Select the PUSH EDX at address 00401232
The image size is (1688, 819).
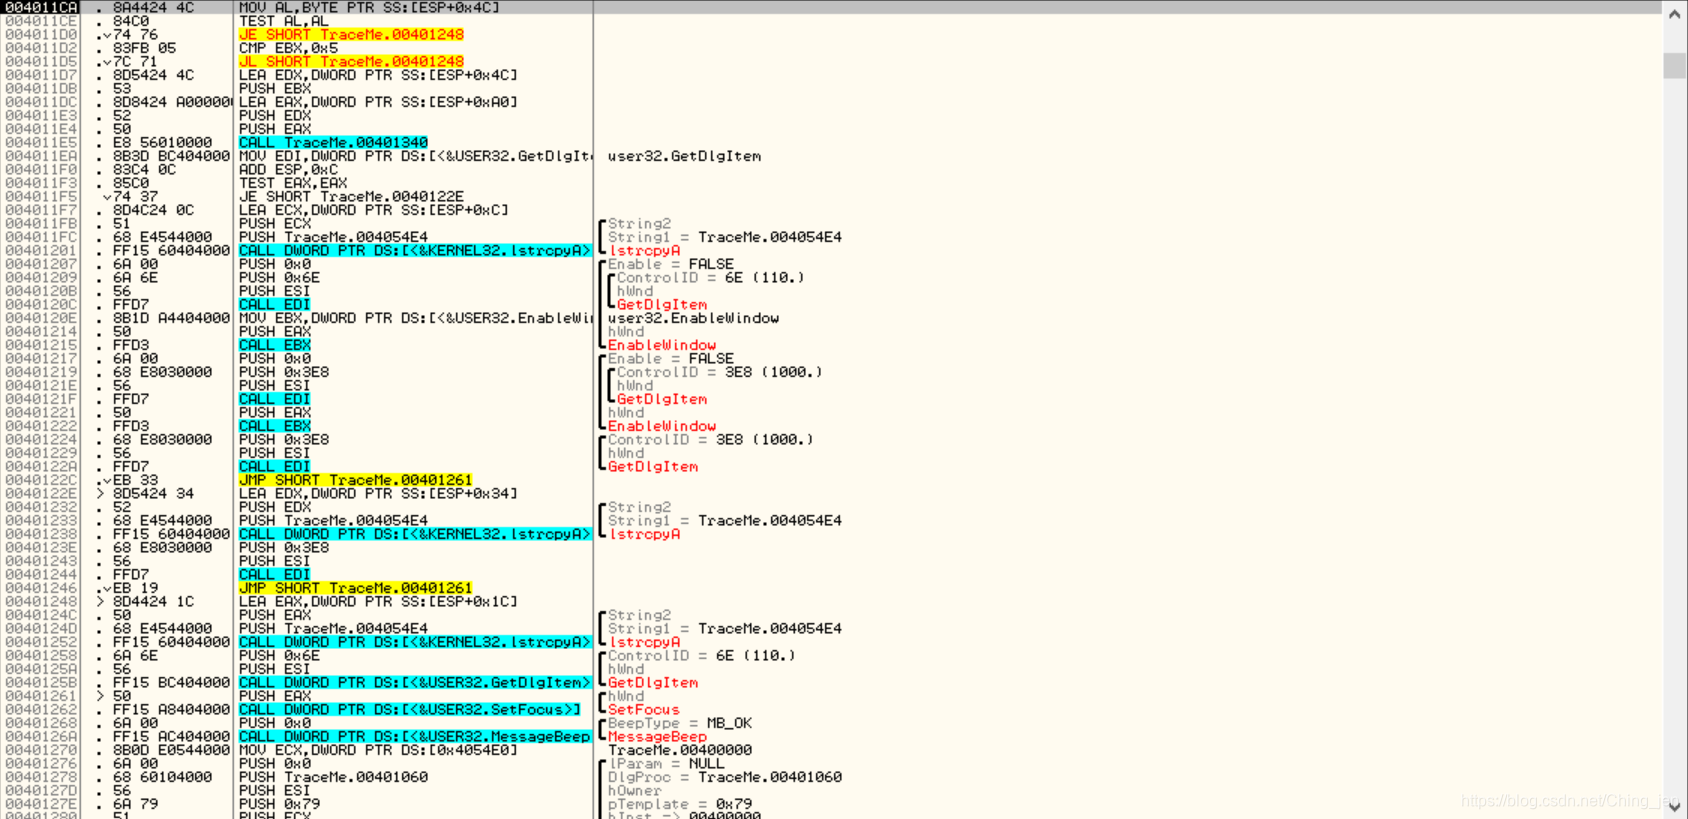point(275,507)
